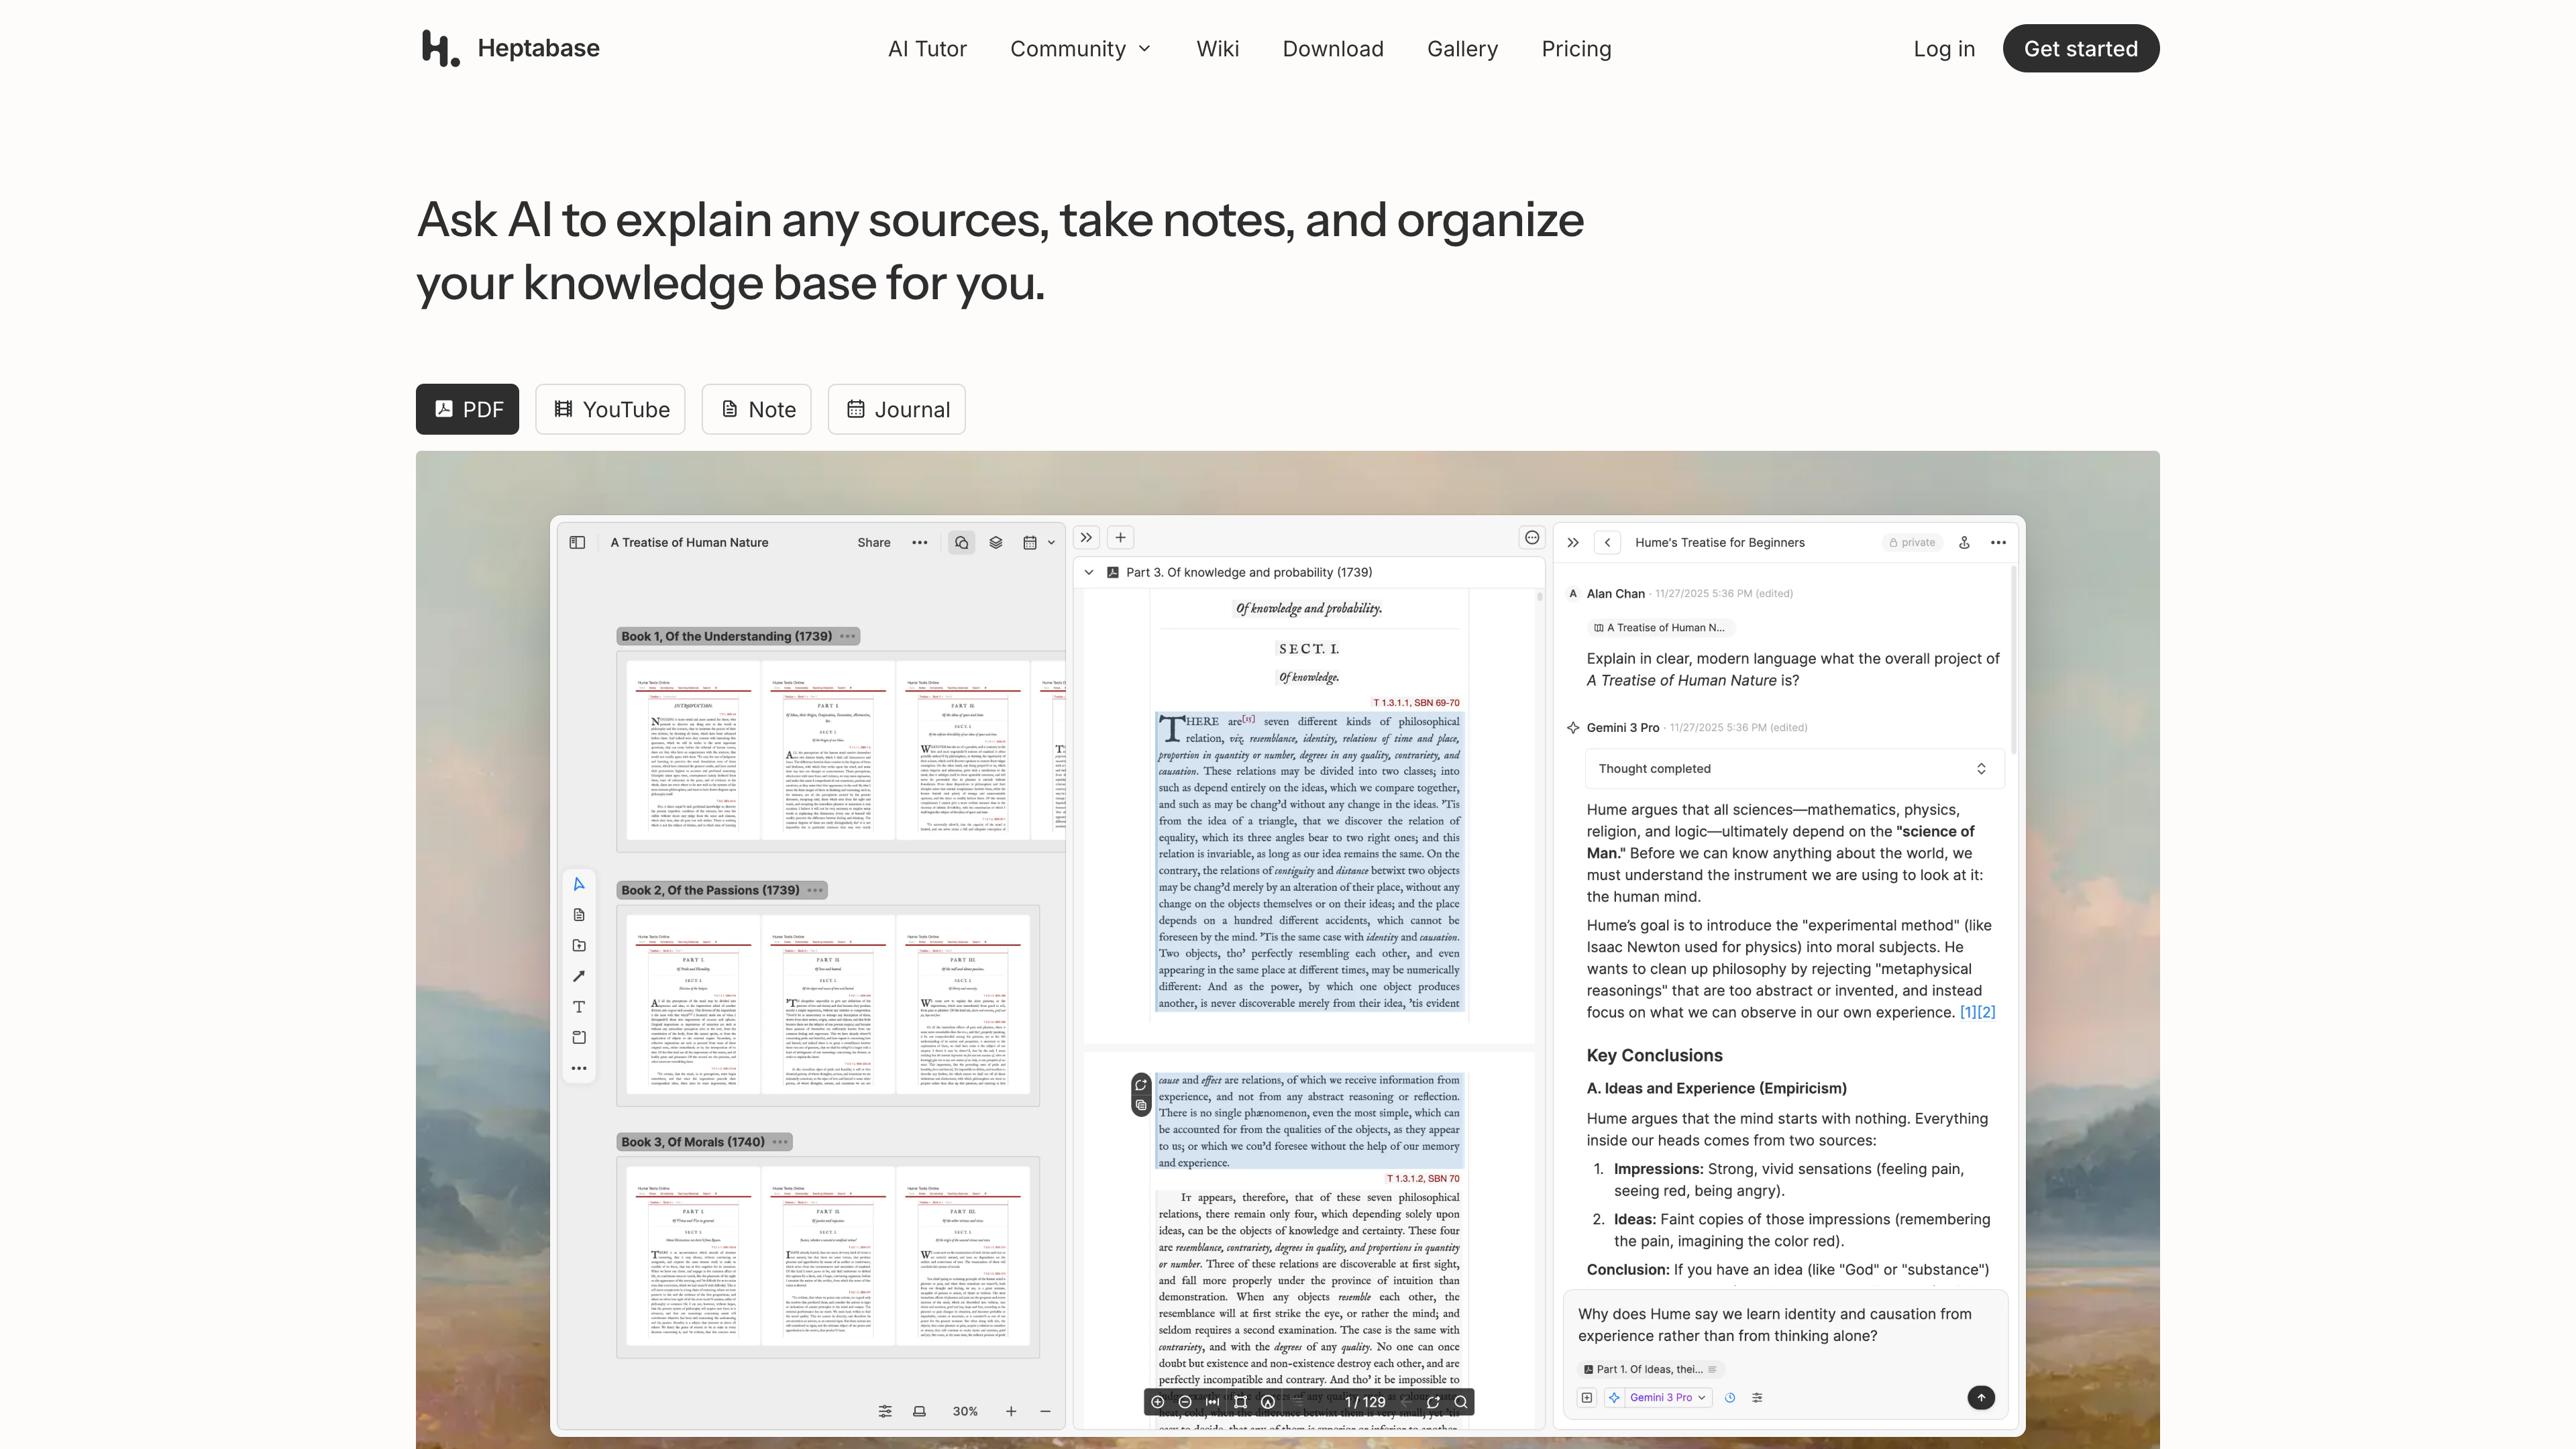The height and width of the screenshot is (1449, 2576).
Task: Open the Wiki link
Action: 1217,49
